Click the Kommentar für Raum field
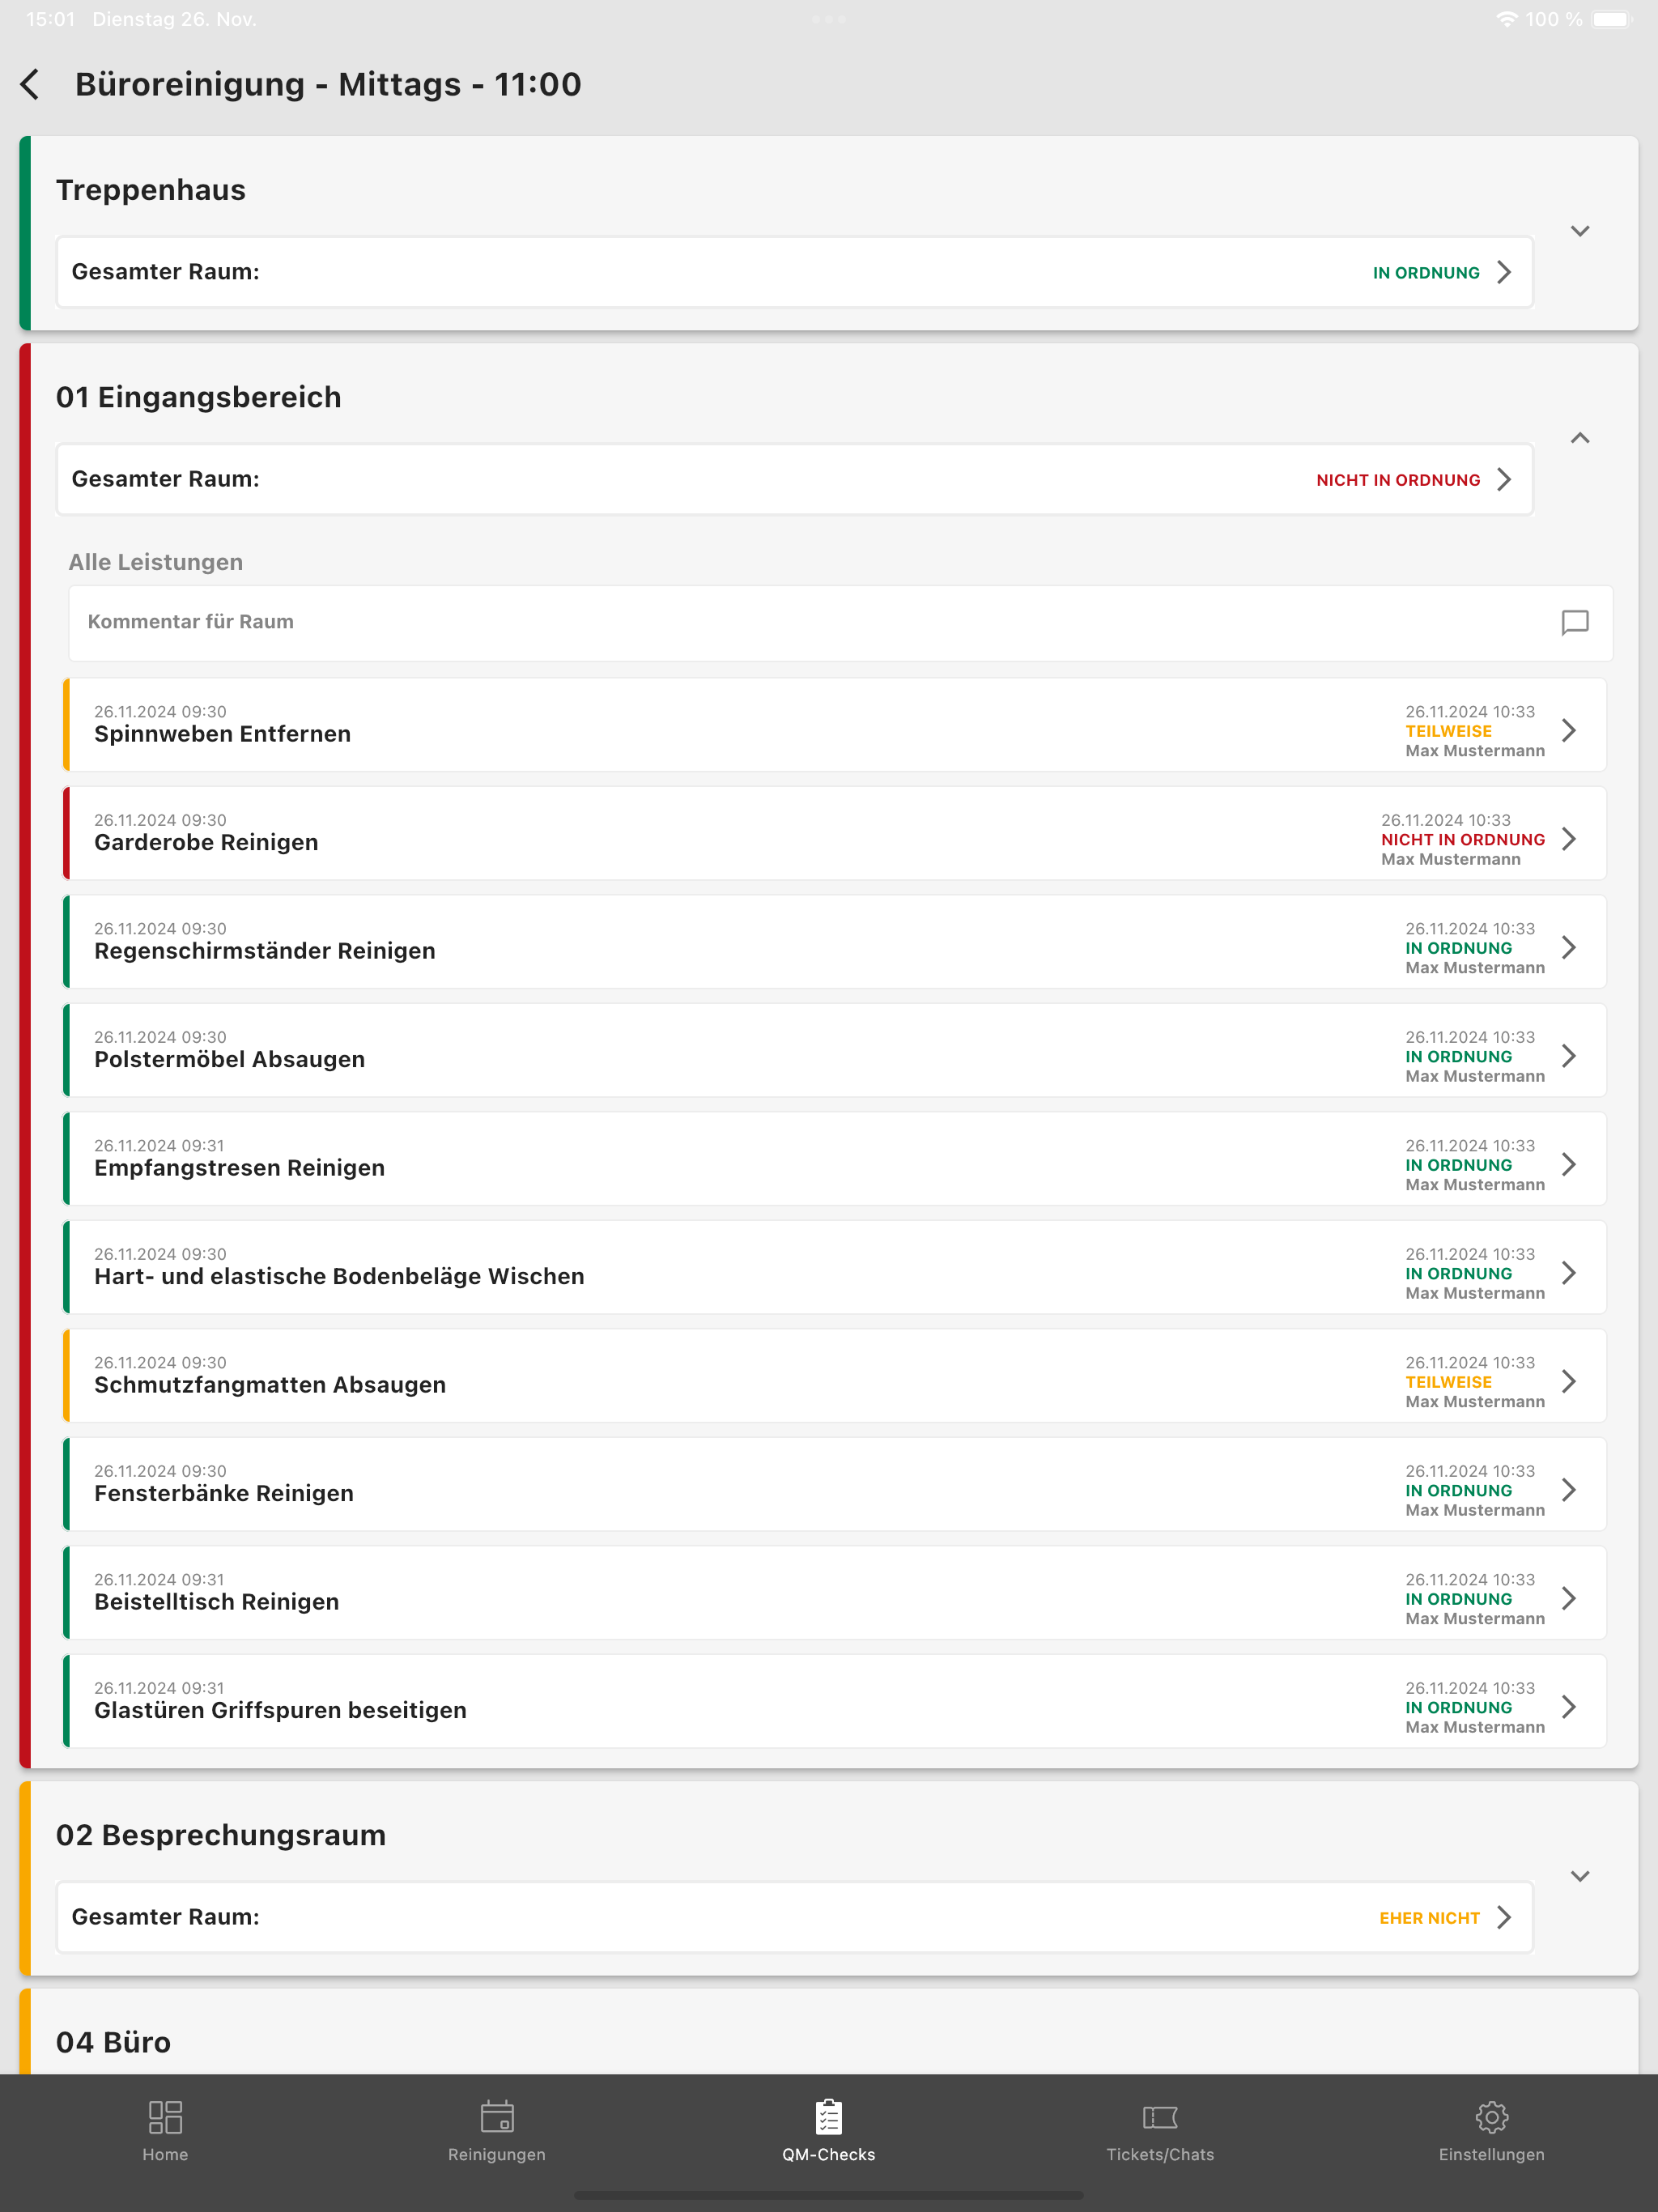This screenshot has width=1658, height=2212. (x=840, y=623)
